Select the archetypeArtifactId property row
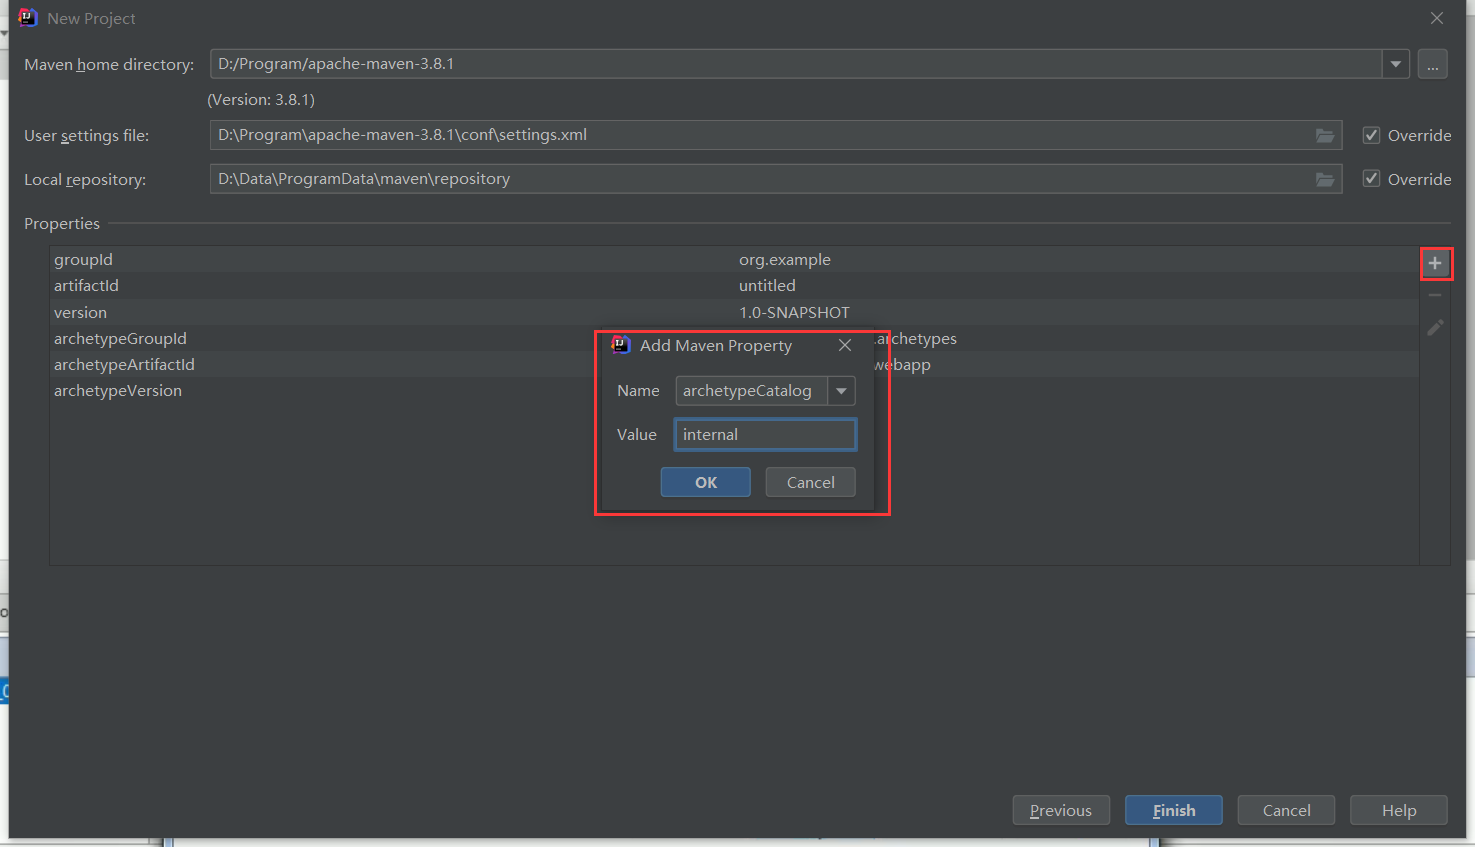 (734, 364)
